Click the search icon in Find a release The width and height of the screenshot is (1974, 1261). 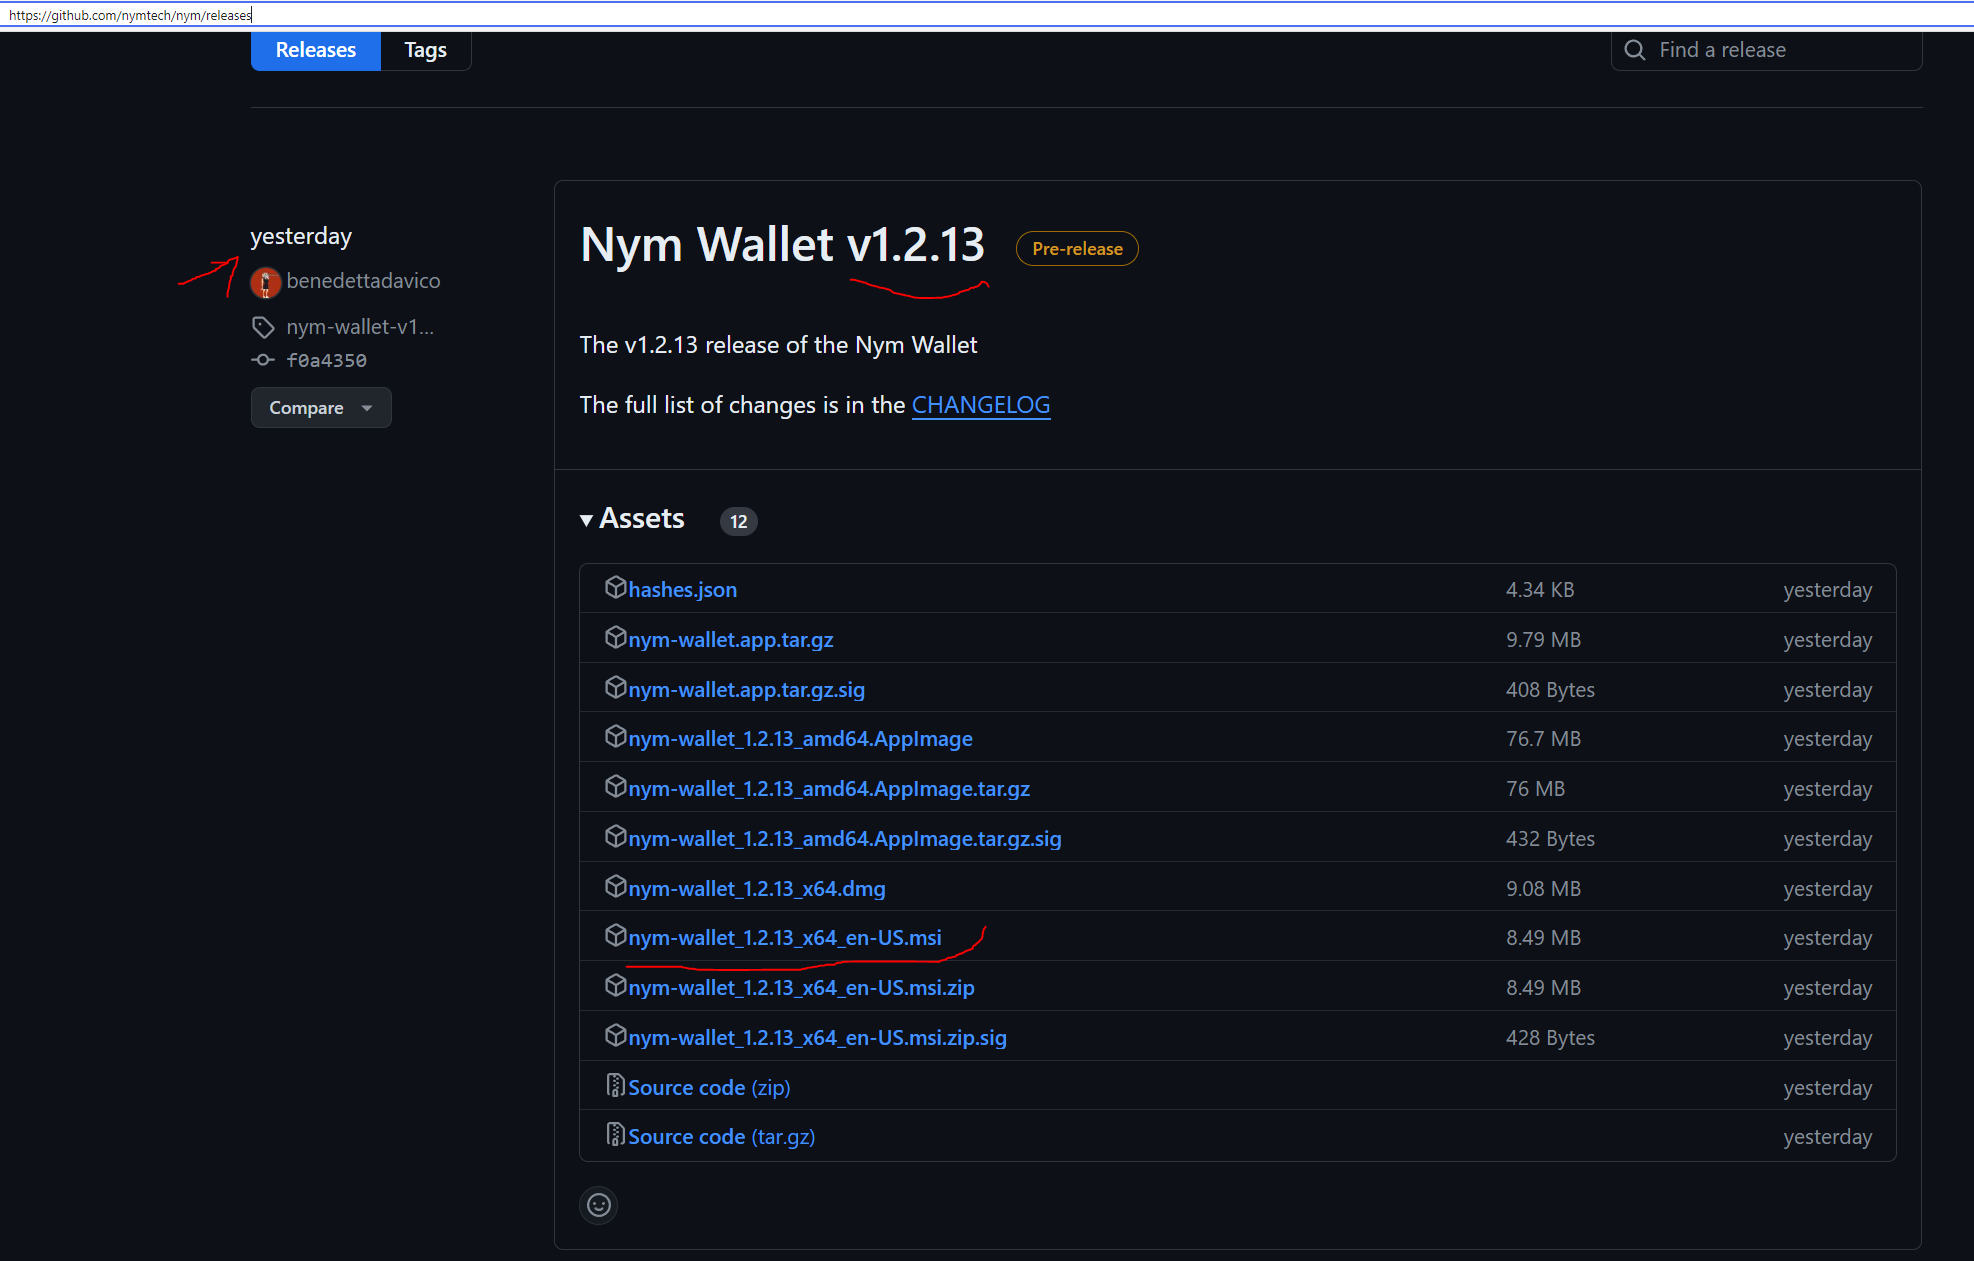tap(1635, 50)
